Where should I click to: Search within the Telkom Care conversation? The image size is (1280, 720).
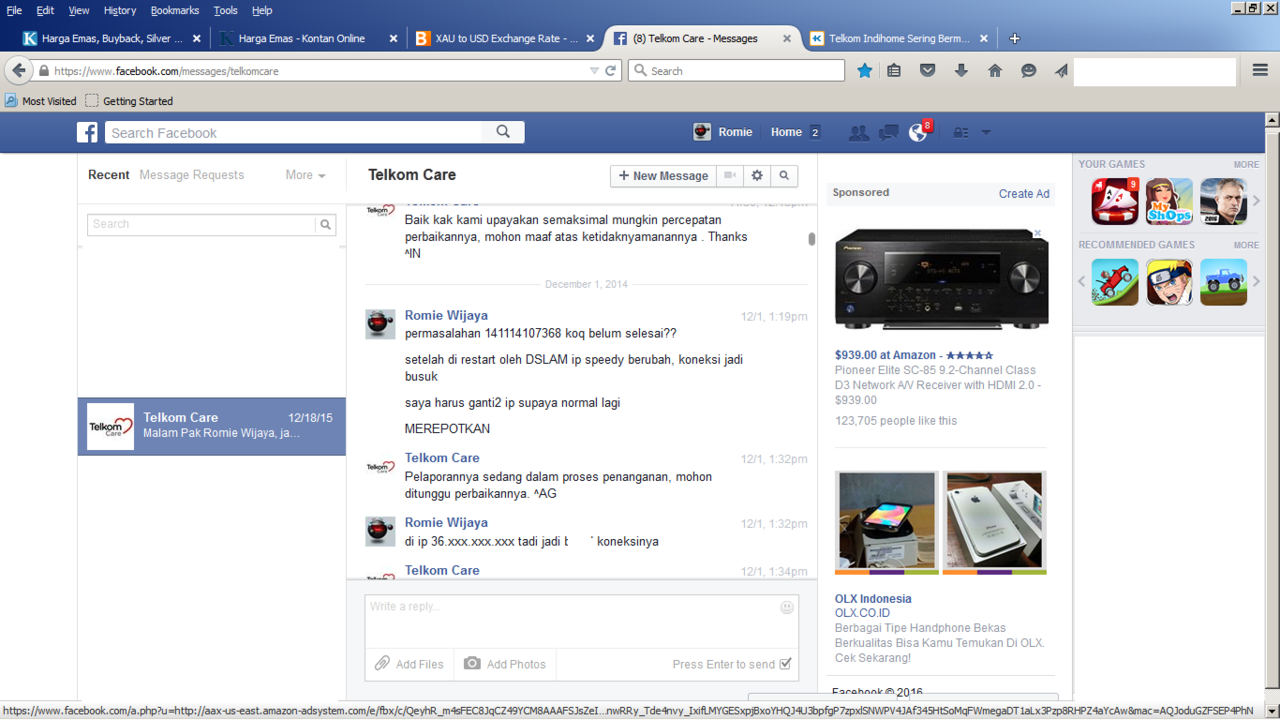tap(784, 175)
